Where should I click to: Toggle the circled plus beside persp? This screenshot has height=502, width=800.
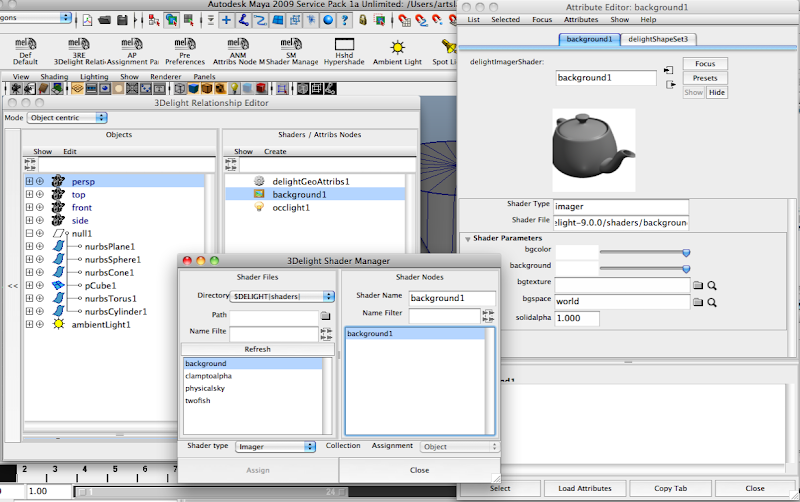40,181
